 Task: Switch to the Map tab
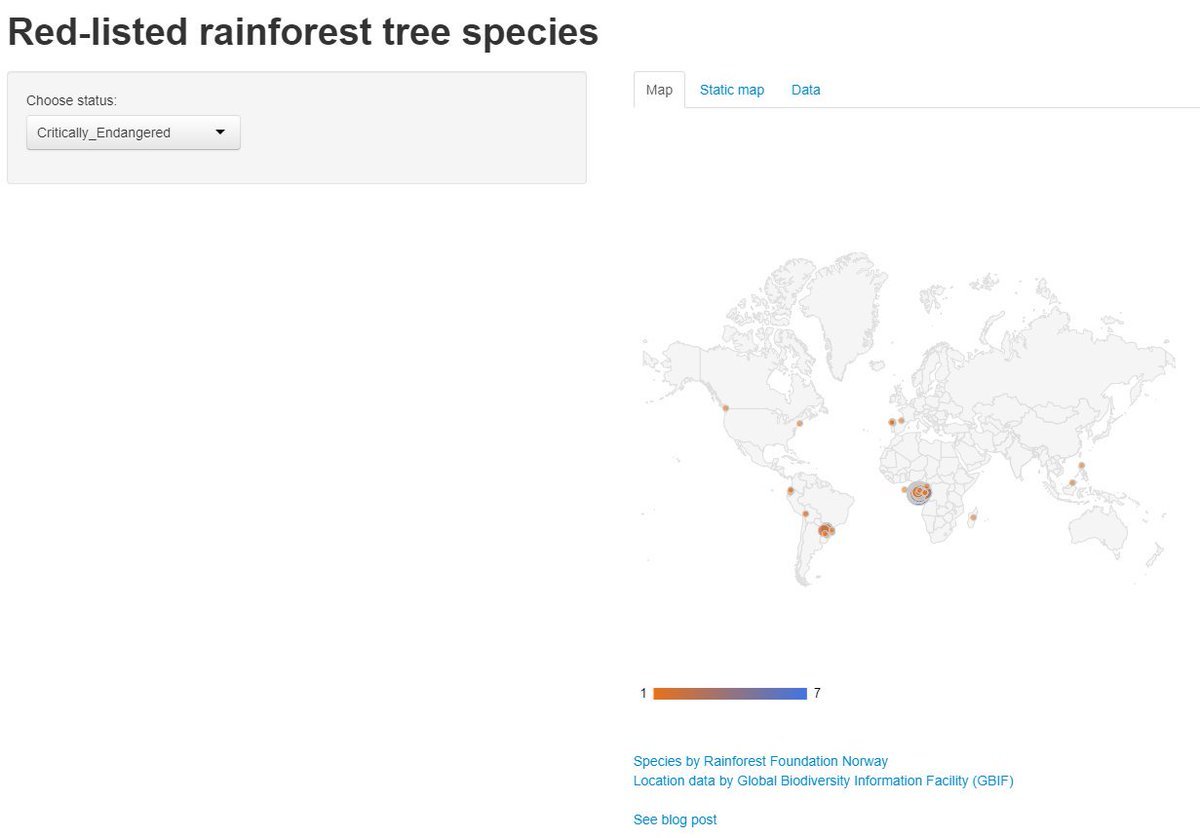[x=659, y=90]
